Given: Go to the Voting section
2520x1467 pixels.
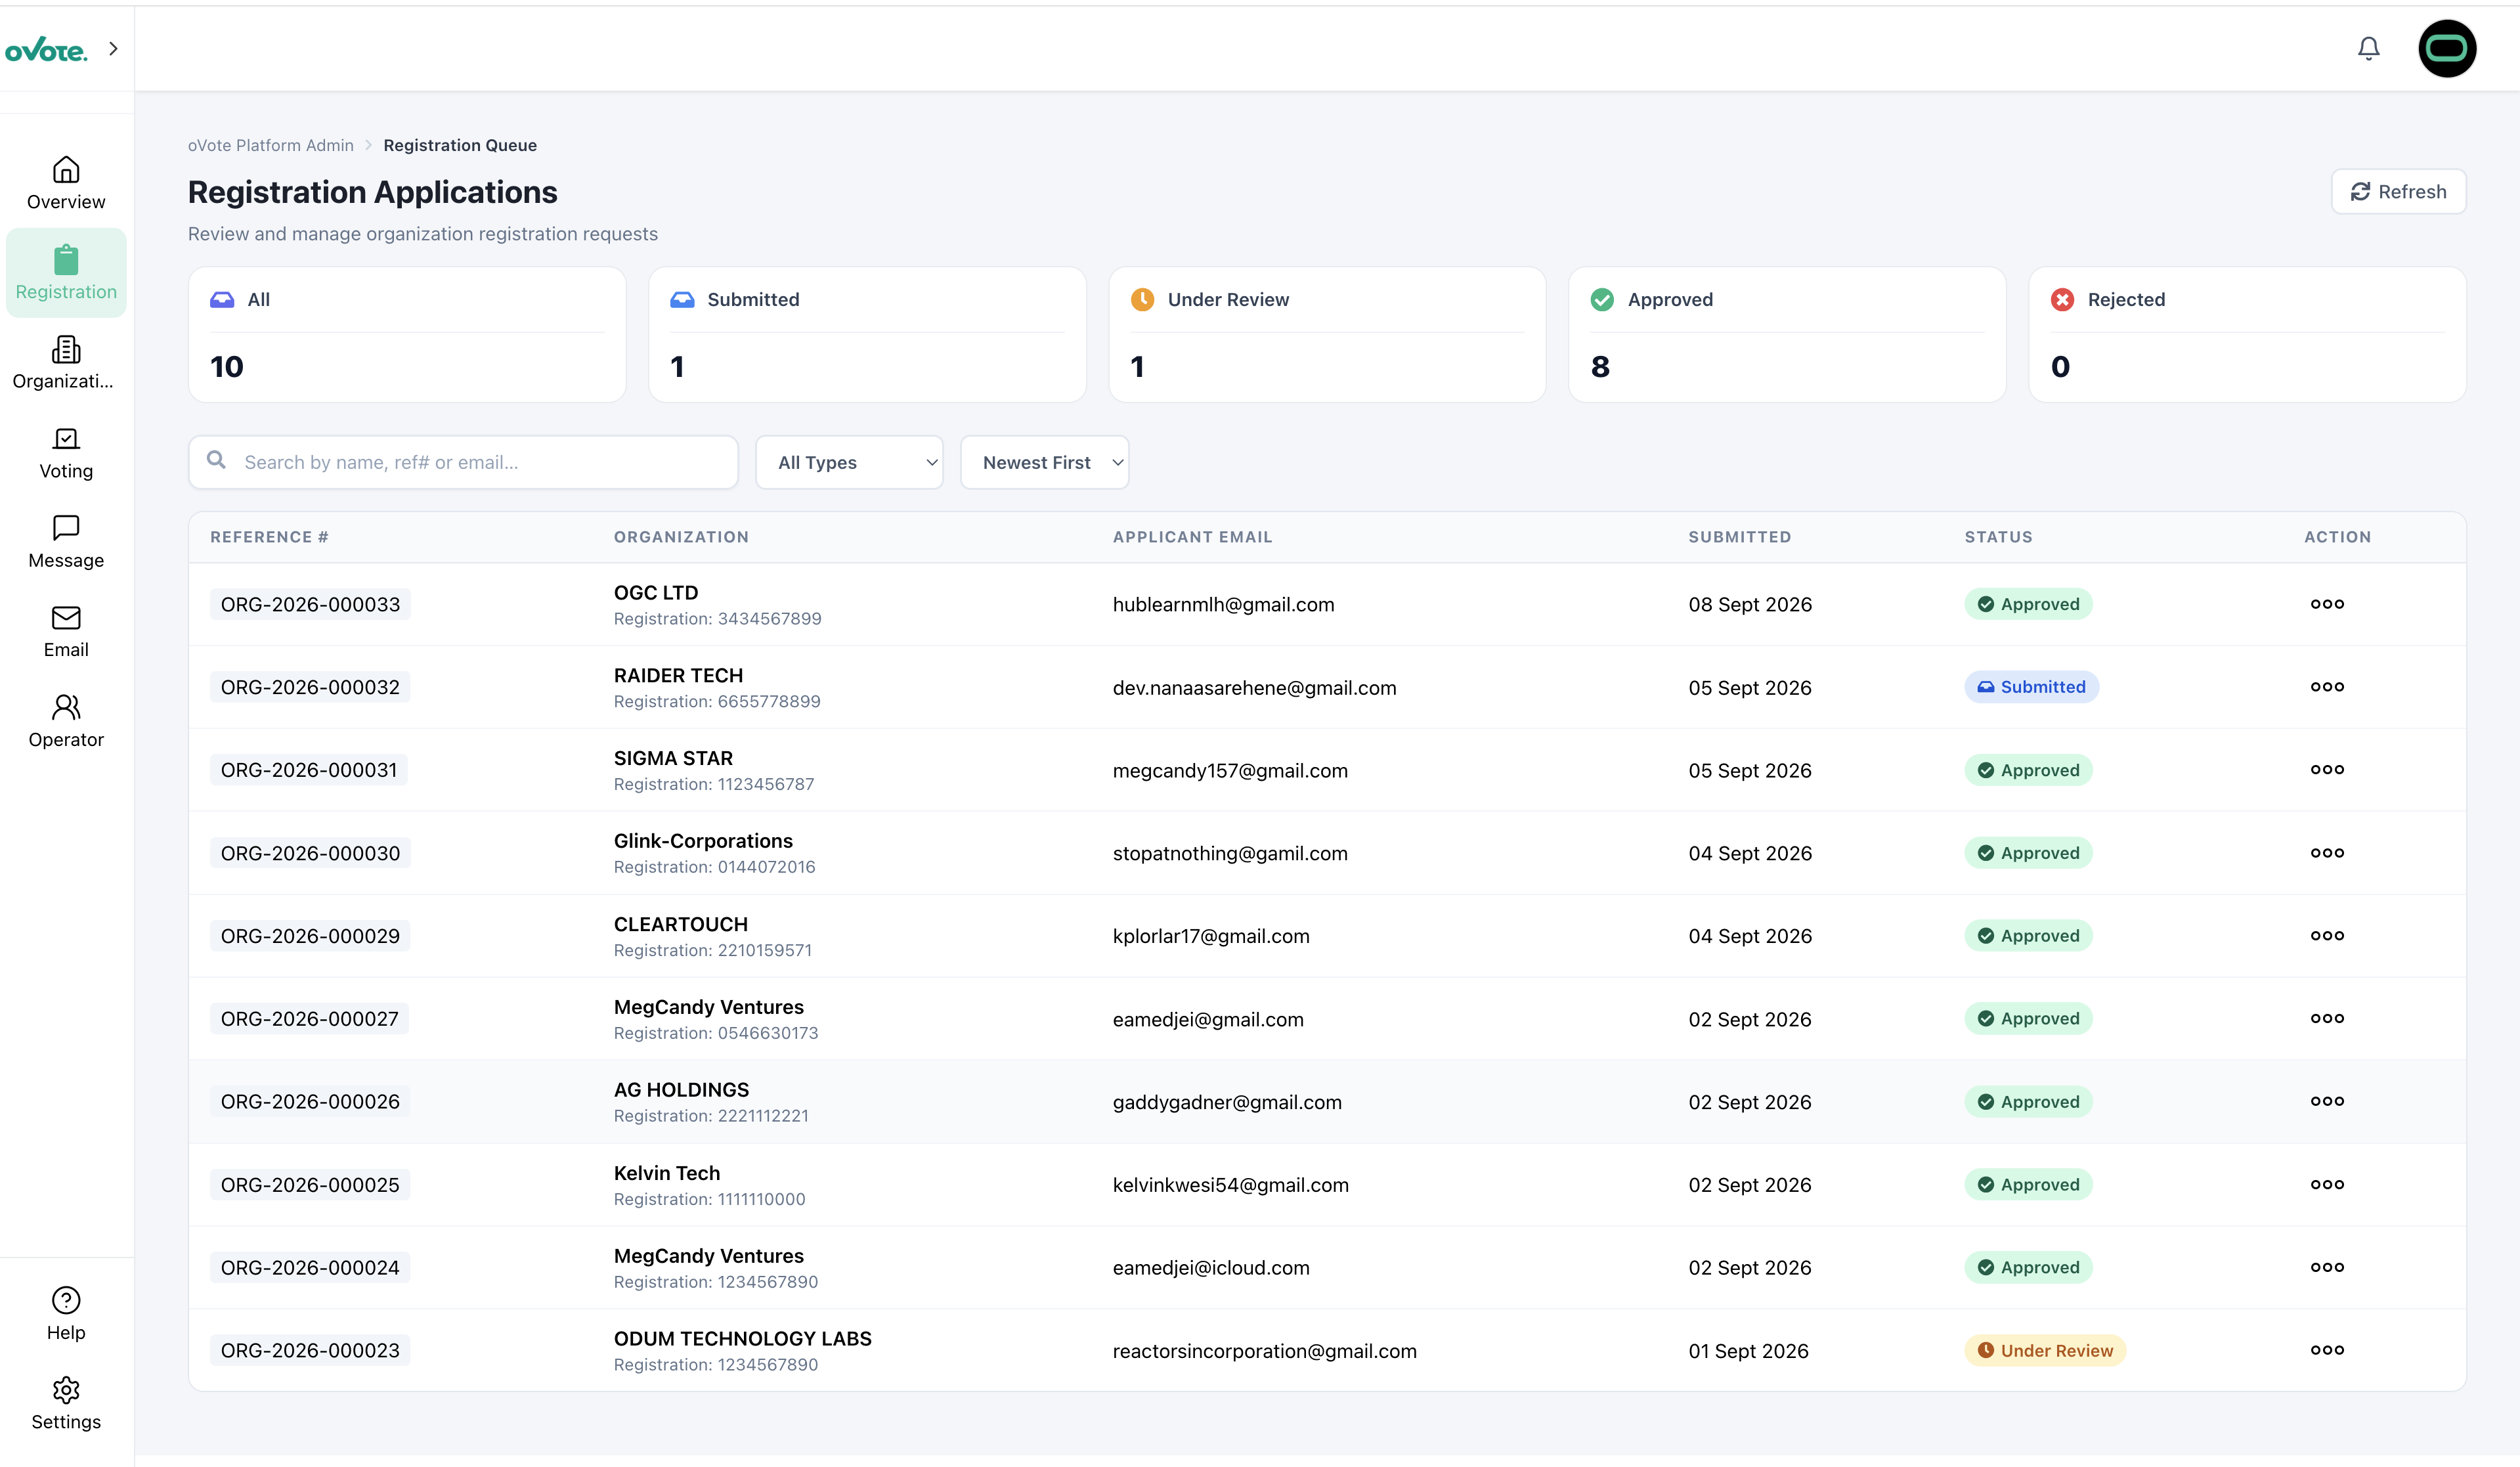Looking at the screenshot, I should coord(66,452).
